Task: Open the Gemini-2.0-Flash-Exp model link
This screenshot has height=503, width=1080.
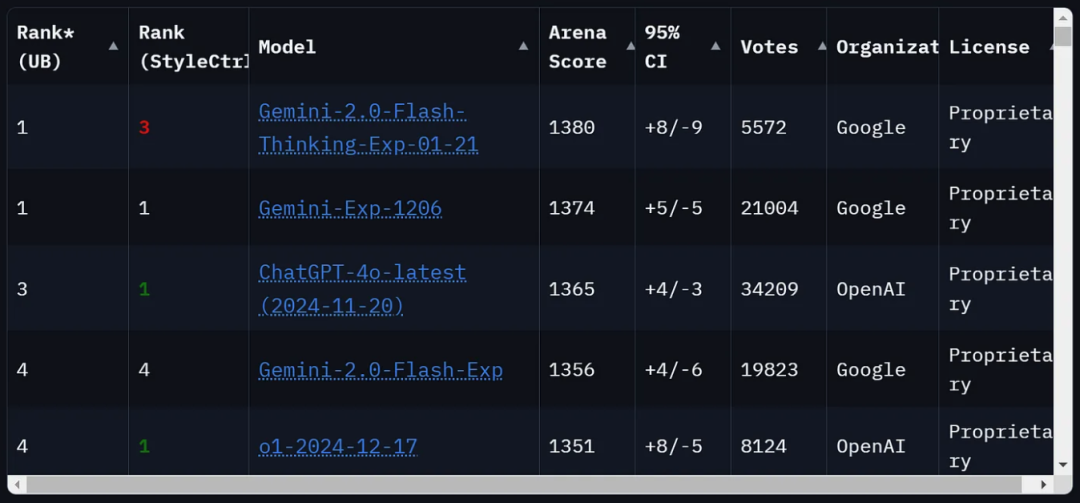Action: (x=380, y=370)
